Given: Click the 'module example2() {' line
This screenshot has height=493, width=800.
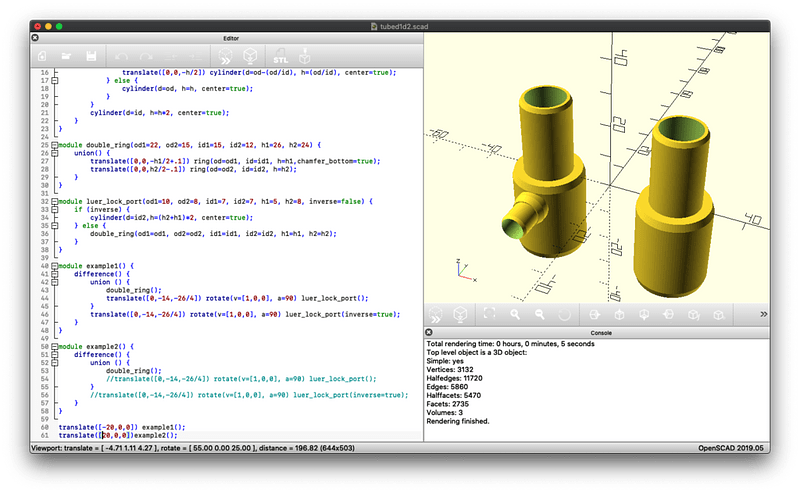Looking at the screenshot, I should tap(96, 347).
